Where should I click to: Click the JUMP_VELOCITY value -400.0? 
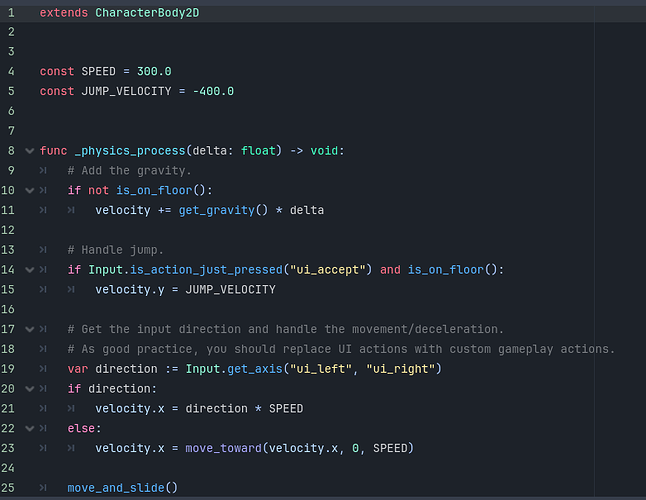pos(213,91)
